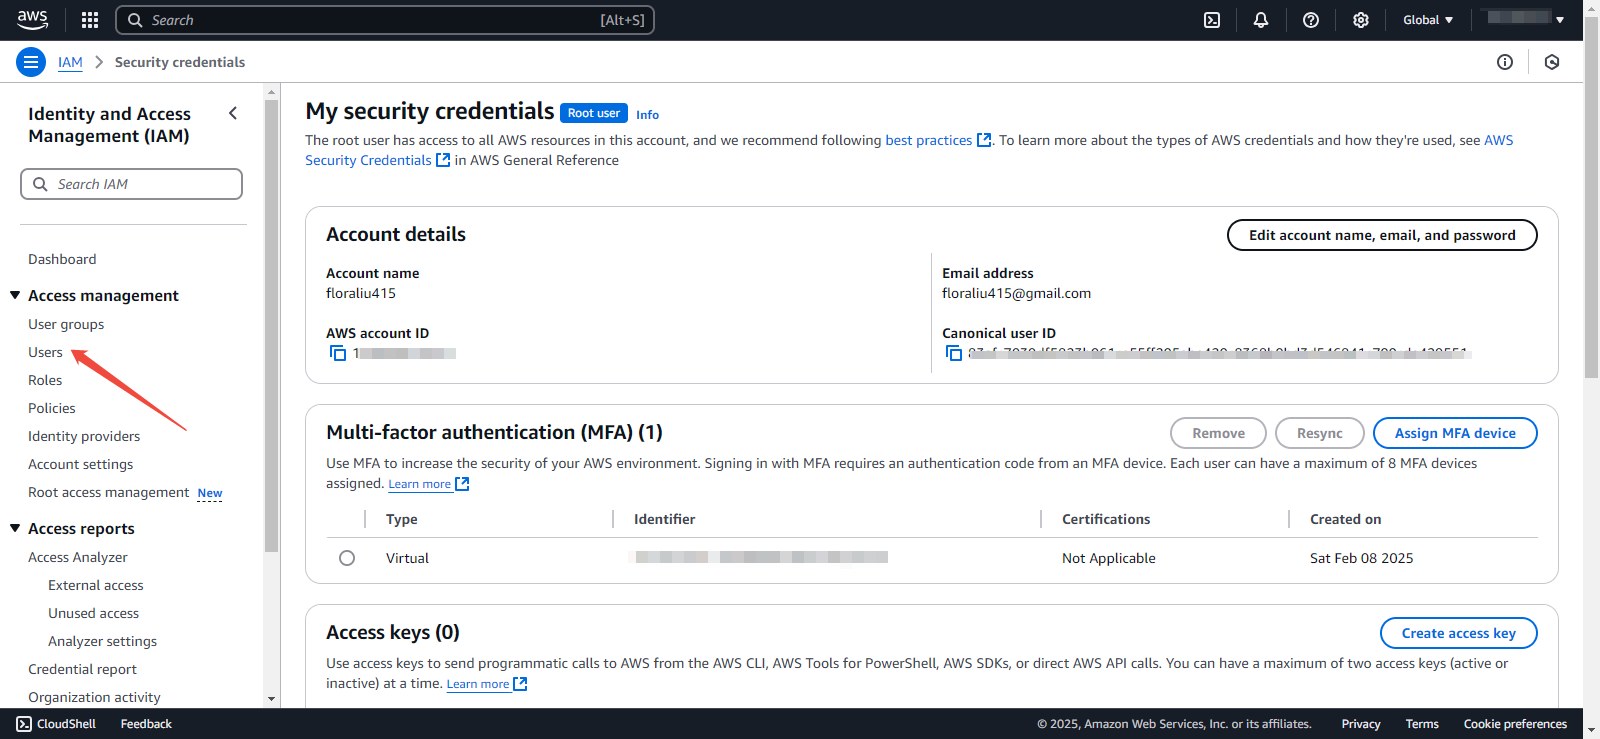
Task: Select the Virtual MFA device radio button
Action: [x=347, y=558]
